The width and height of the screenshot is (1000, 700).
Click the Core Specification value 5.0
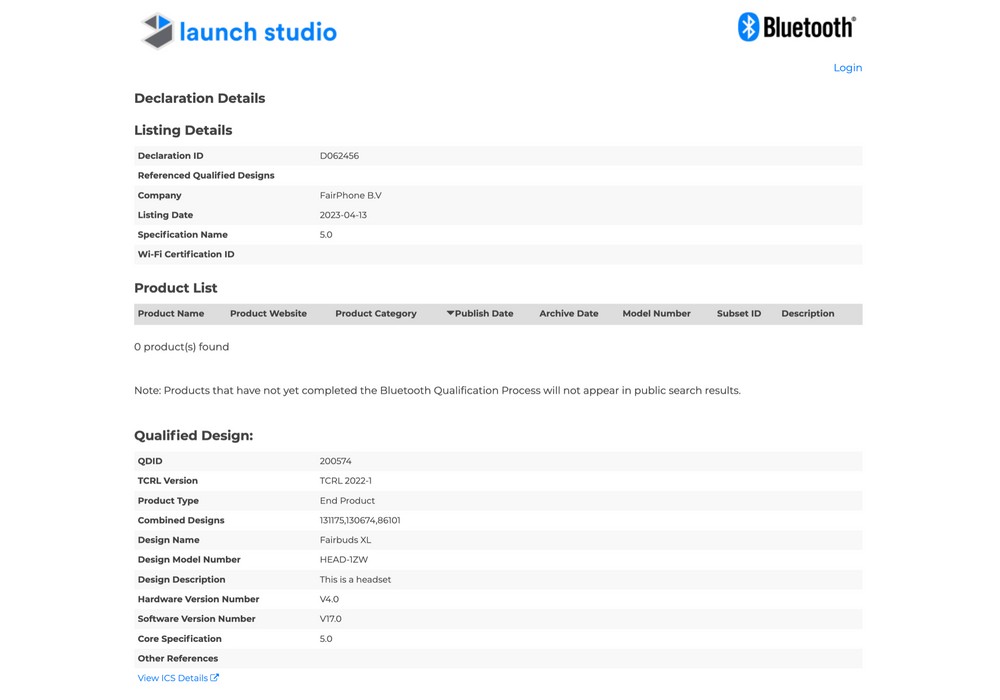326,639
